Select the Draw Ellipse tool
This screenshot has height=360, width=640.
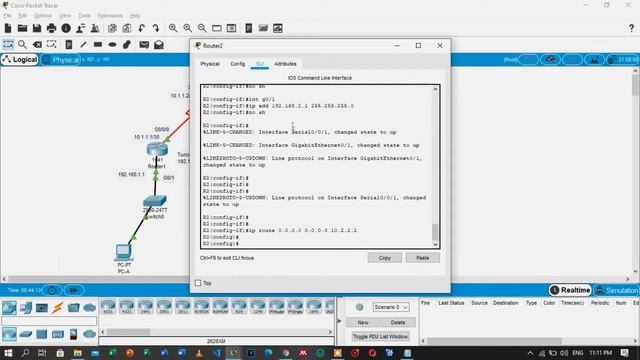coord(113,44)
